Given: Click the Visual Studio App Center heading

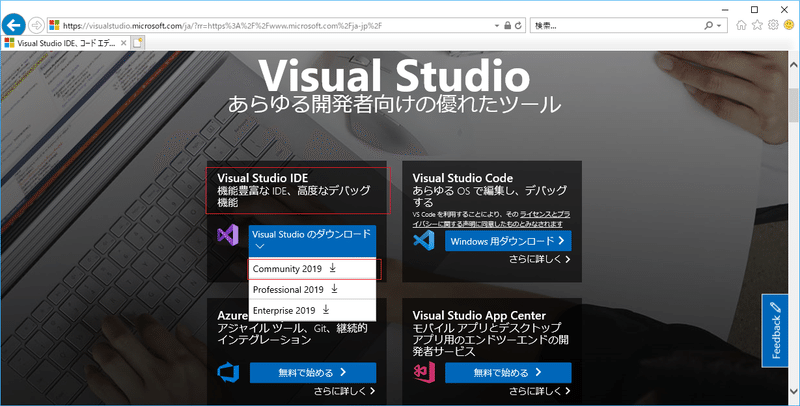Looking at the screenshot, I should tap(479, 315).
